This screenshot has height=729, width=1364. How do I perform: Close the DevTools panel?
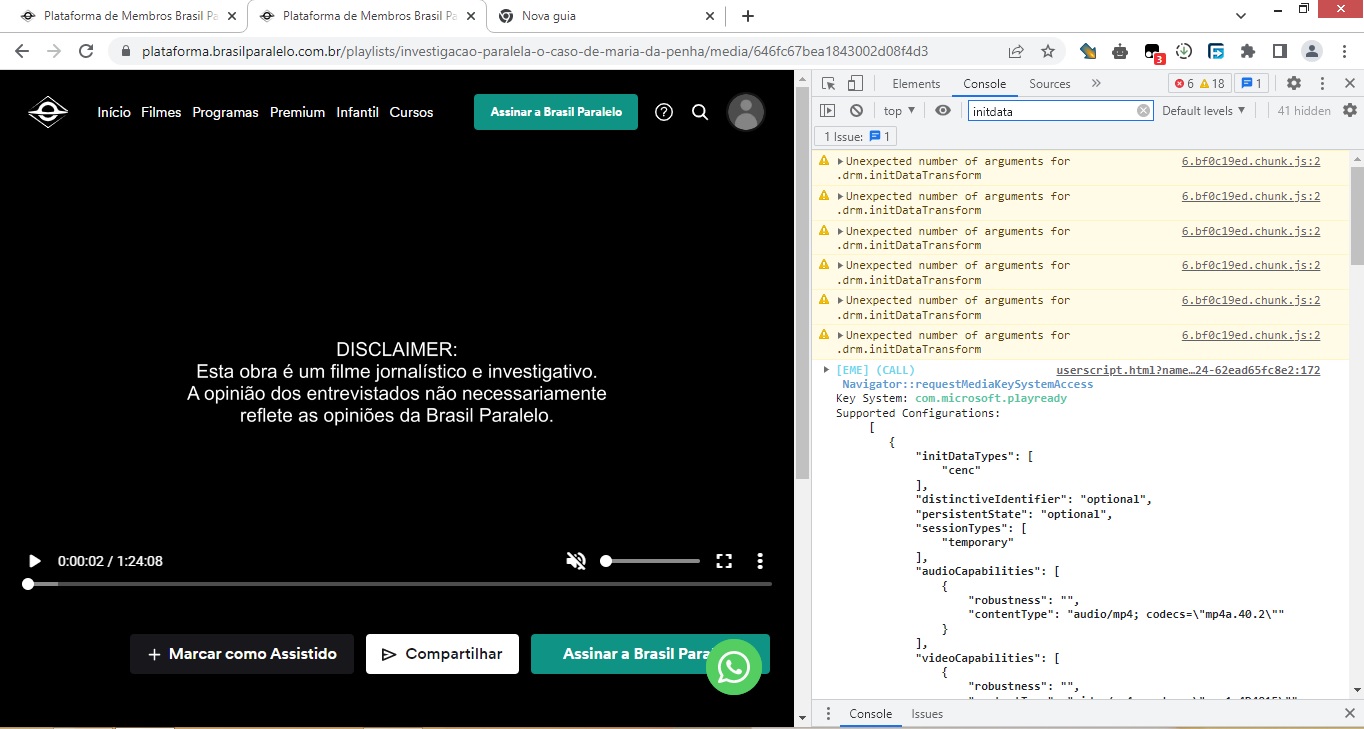1349,84
